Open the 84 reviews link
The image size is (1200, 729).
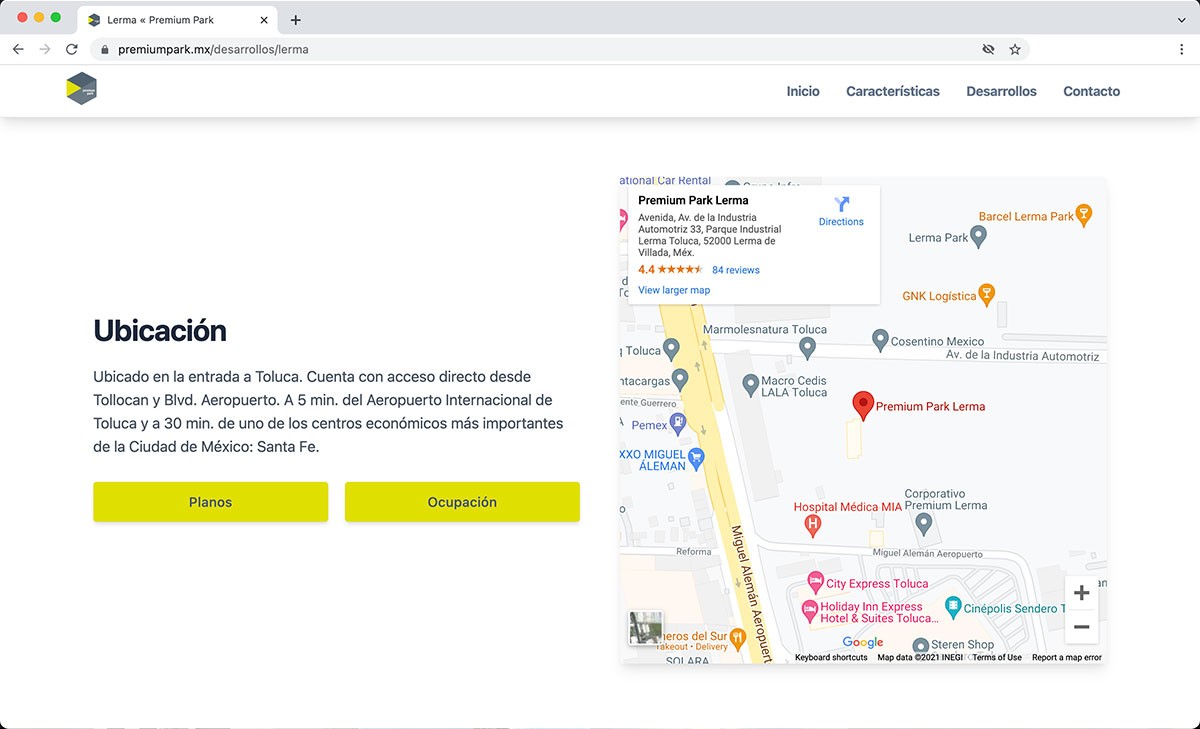tap(736, 270)
